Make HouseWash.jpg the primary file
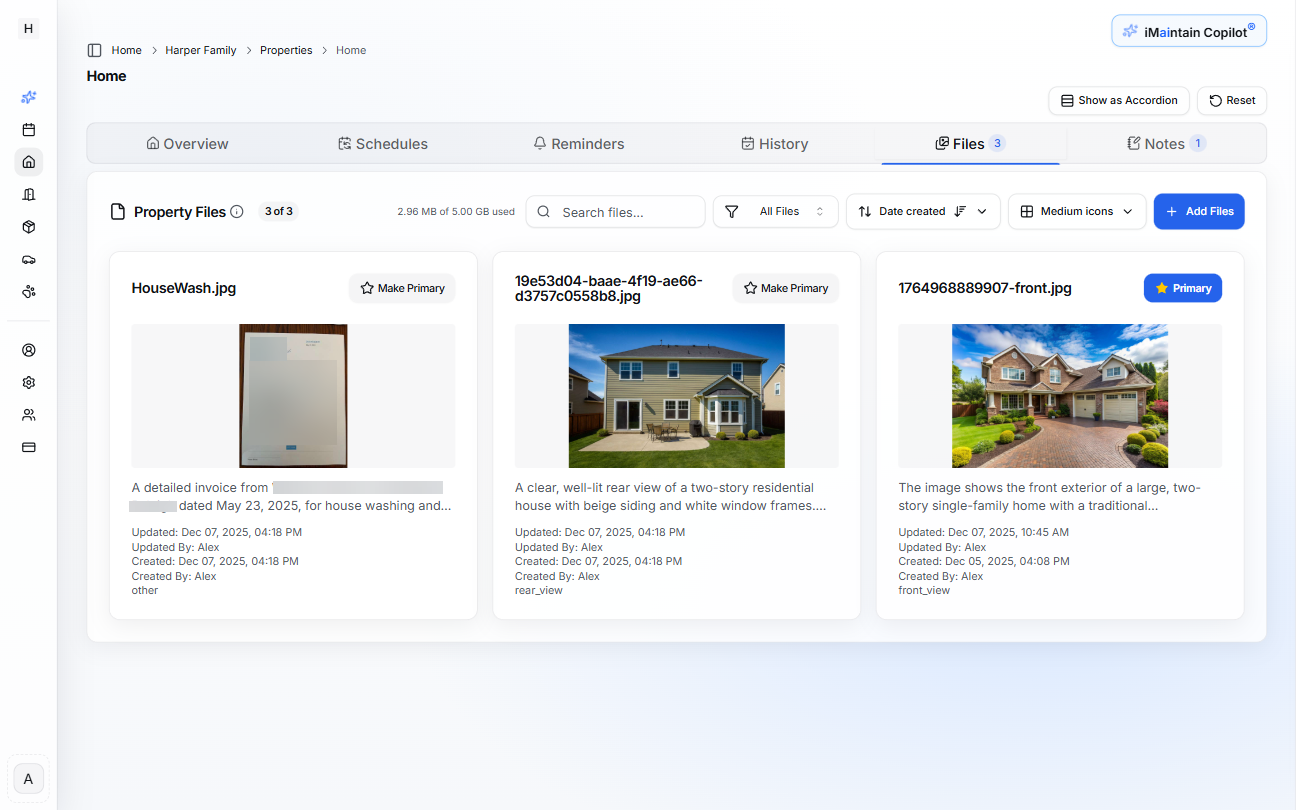Viewport: 1296px width, 810px height. point(402,287)
